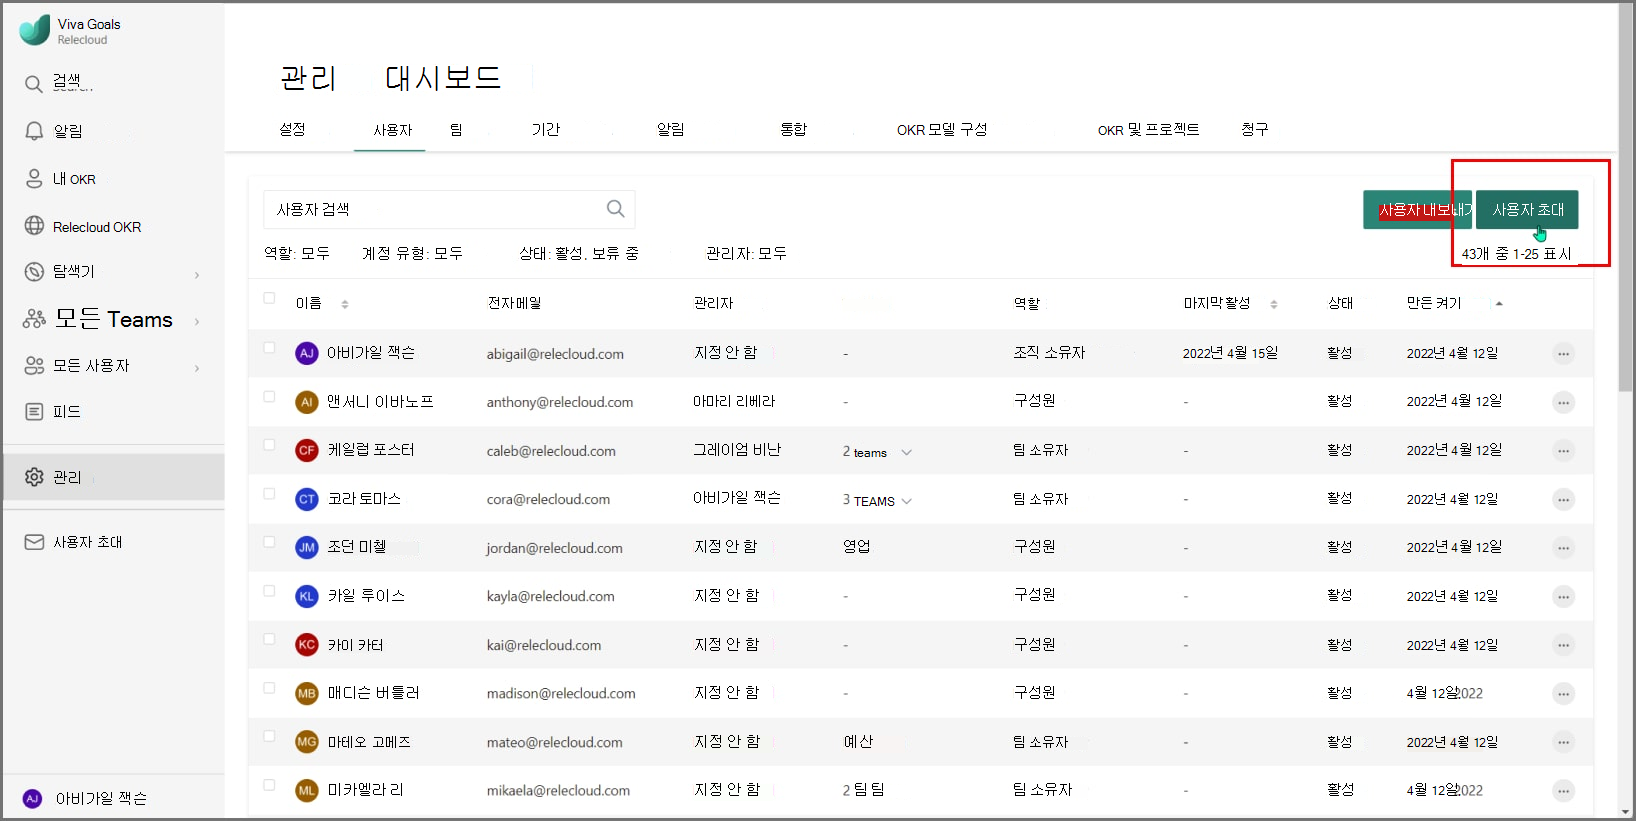
Task: Click the 모든 사용자 people icon
Action: pyautogui.click(x=34, y=366)
